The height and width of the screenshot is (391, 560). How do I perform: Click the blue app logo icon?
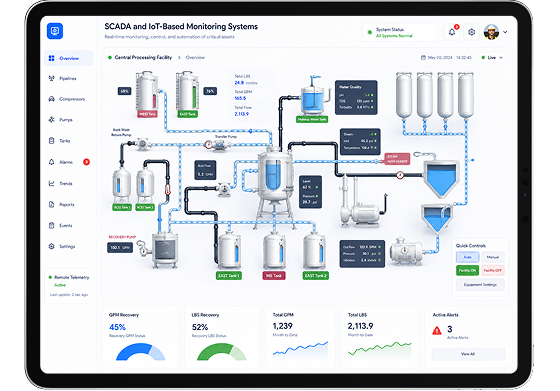coord(55,31)
